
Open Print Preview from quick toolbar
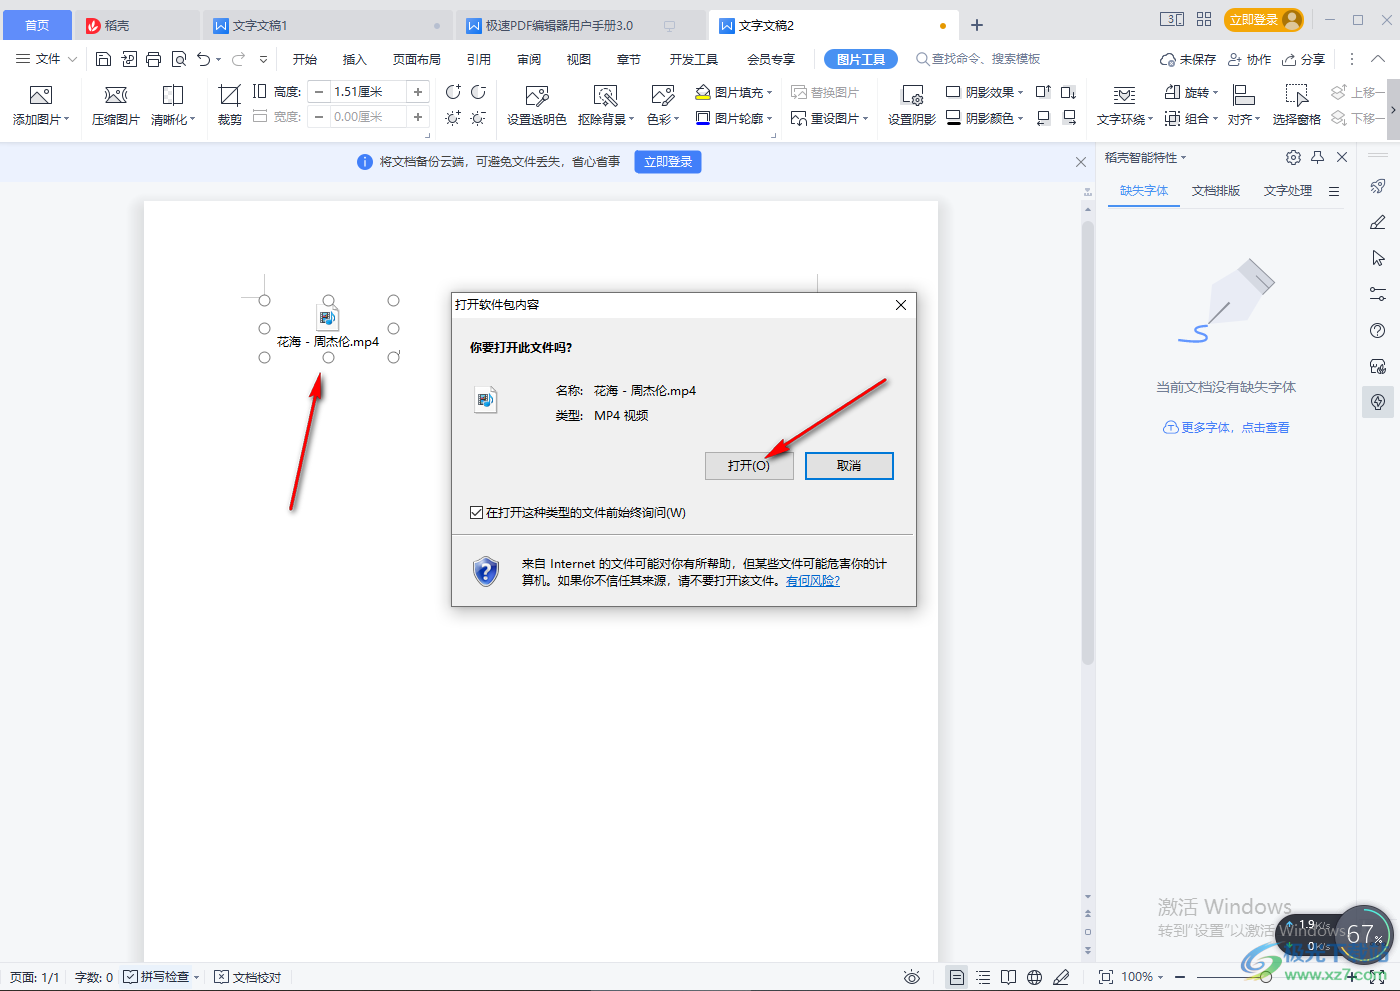pos(179,59)
